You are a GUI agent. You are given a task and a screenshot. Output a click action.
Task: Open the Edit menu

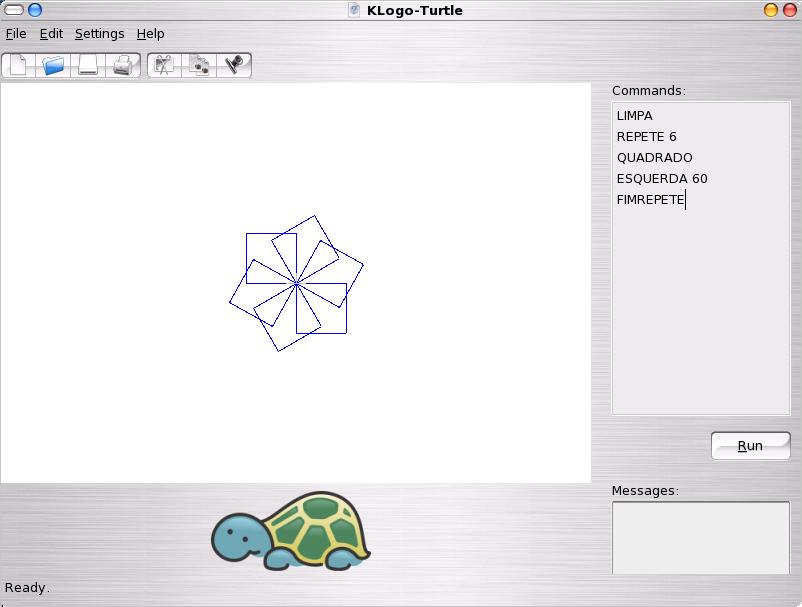51,34
